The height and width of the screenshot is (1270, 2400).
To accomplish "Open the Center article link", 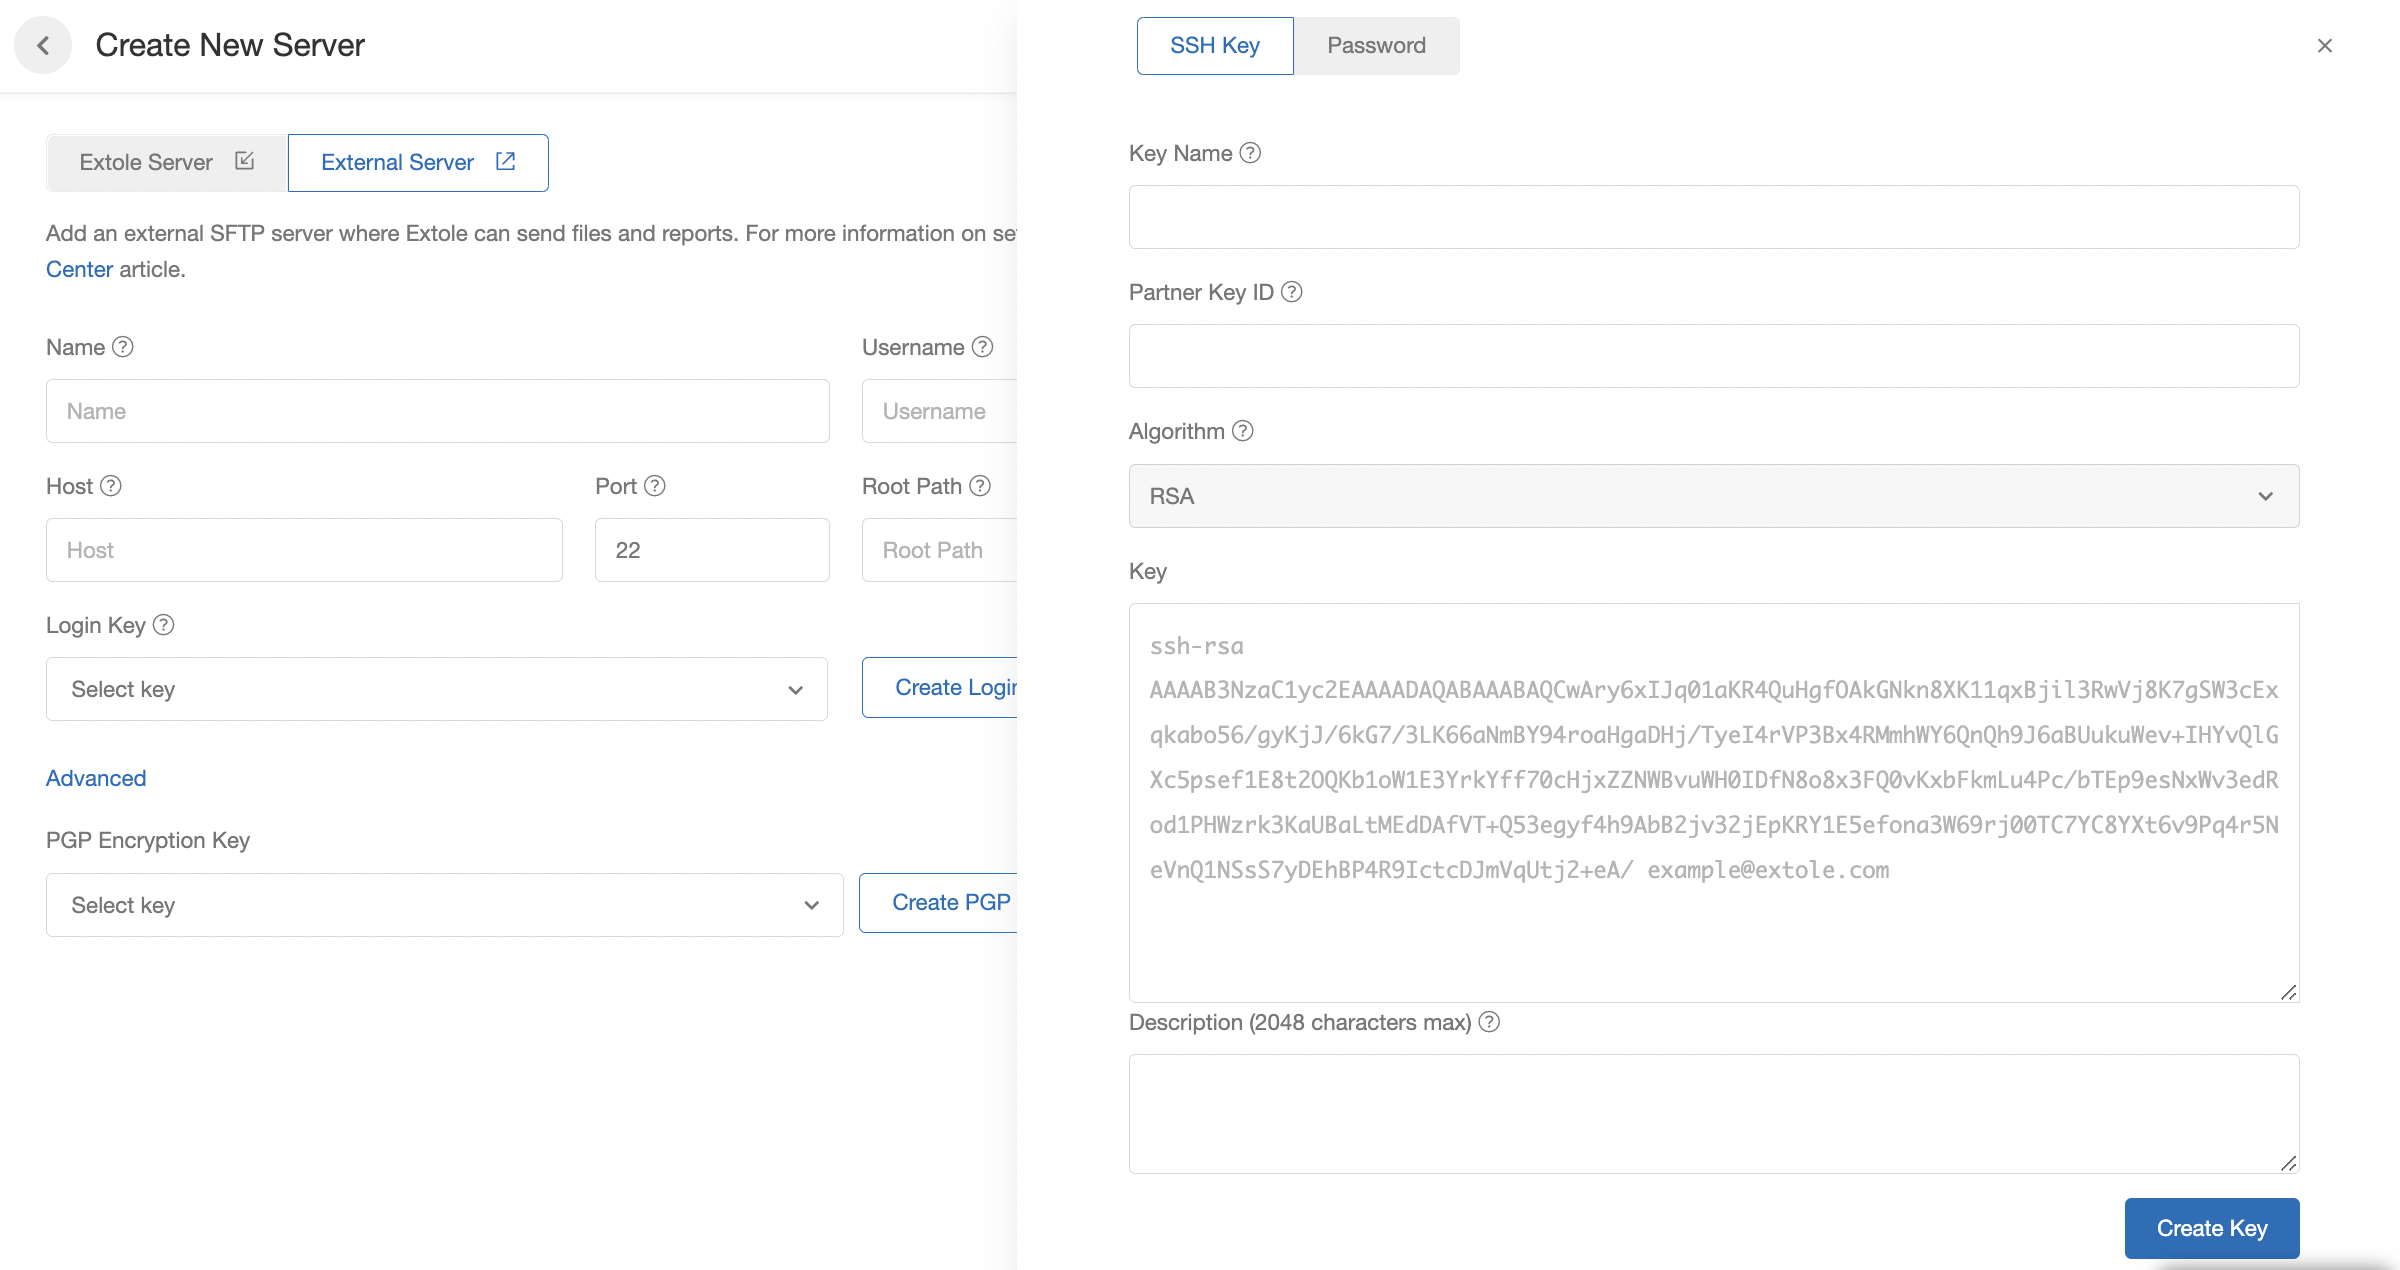I will (79, 269).
